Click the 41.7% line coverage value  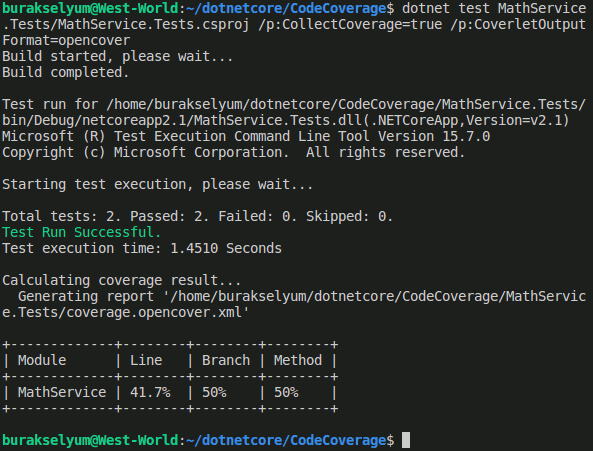pos(150,392)
